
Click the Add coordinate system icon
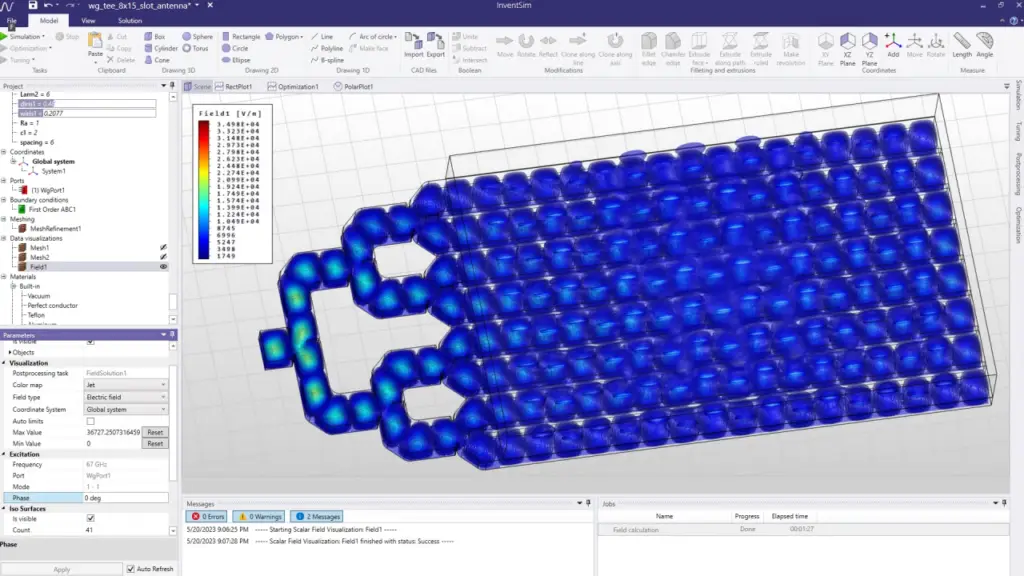coord(892,44)
